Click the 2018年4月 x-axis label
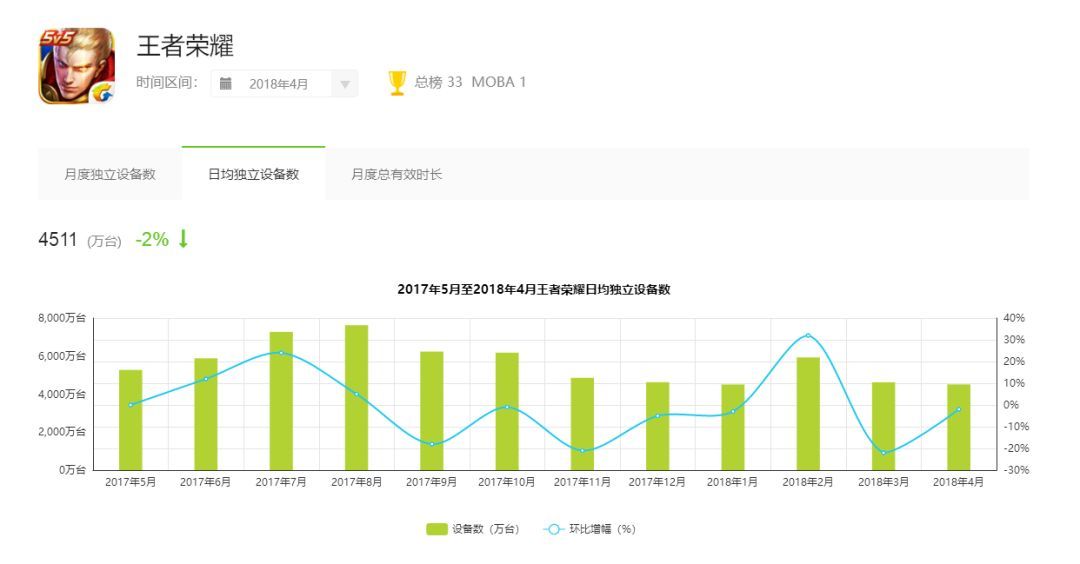 click(x=958, y=482)
